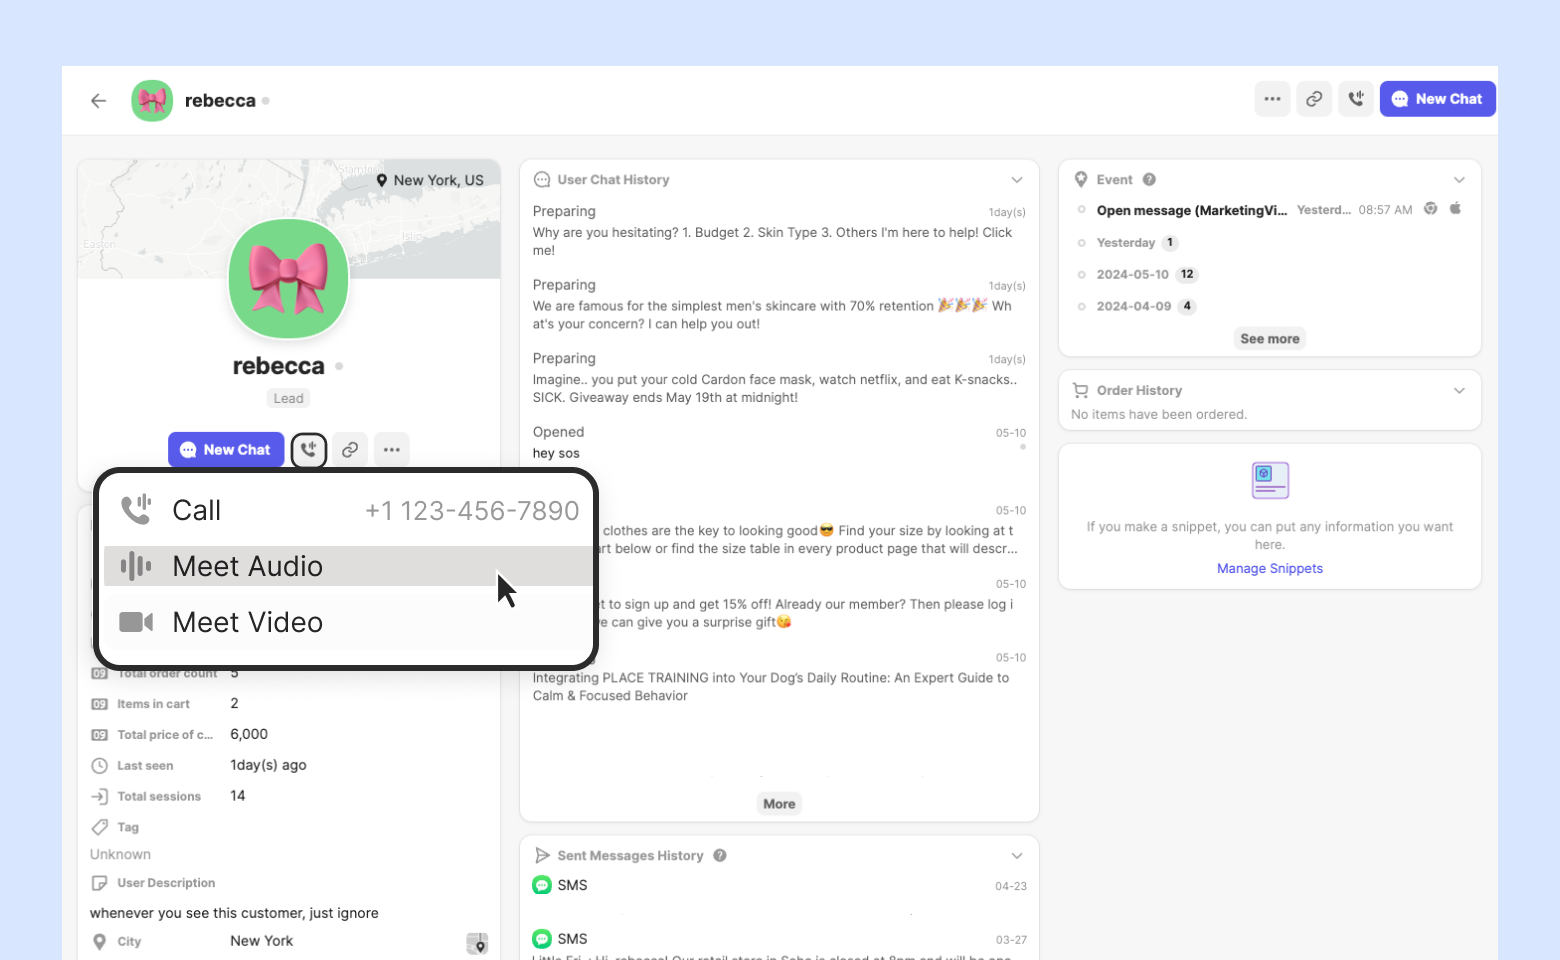1560x960 pixels.
Task: Expand the 2024-04-09 event group
Action: tap(1146, 307)
